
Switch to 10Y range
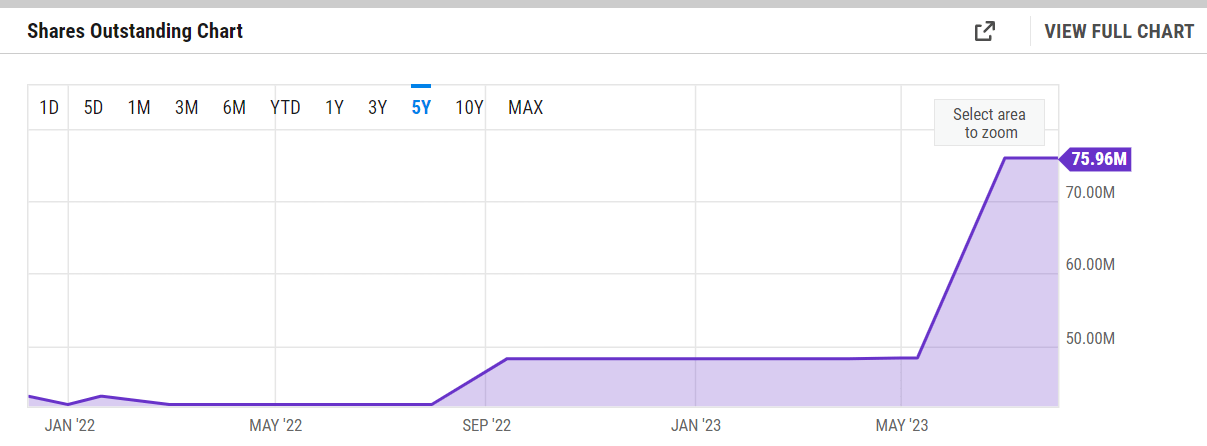tap(469, 107)
